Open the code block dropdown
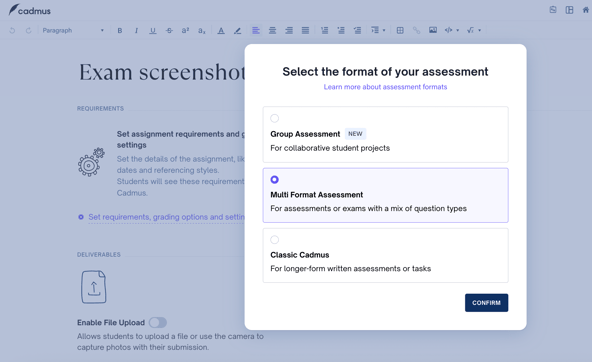The image size is (592, 362). tap(452, 30)
